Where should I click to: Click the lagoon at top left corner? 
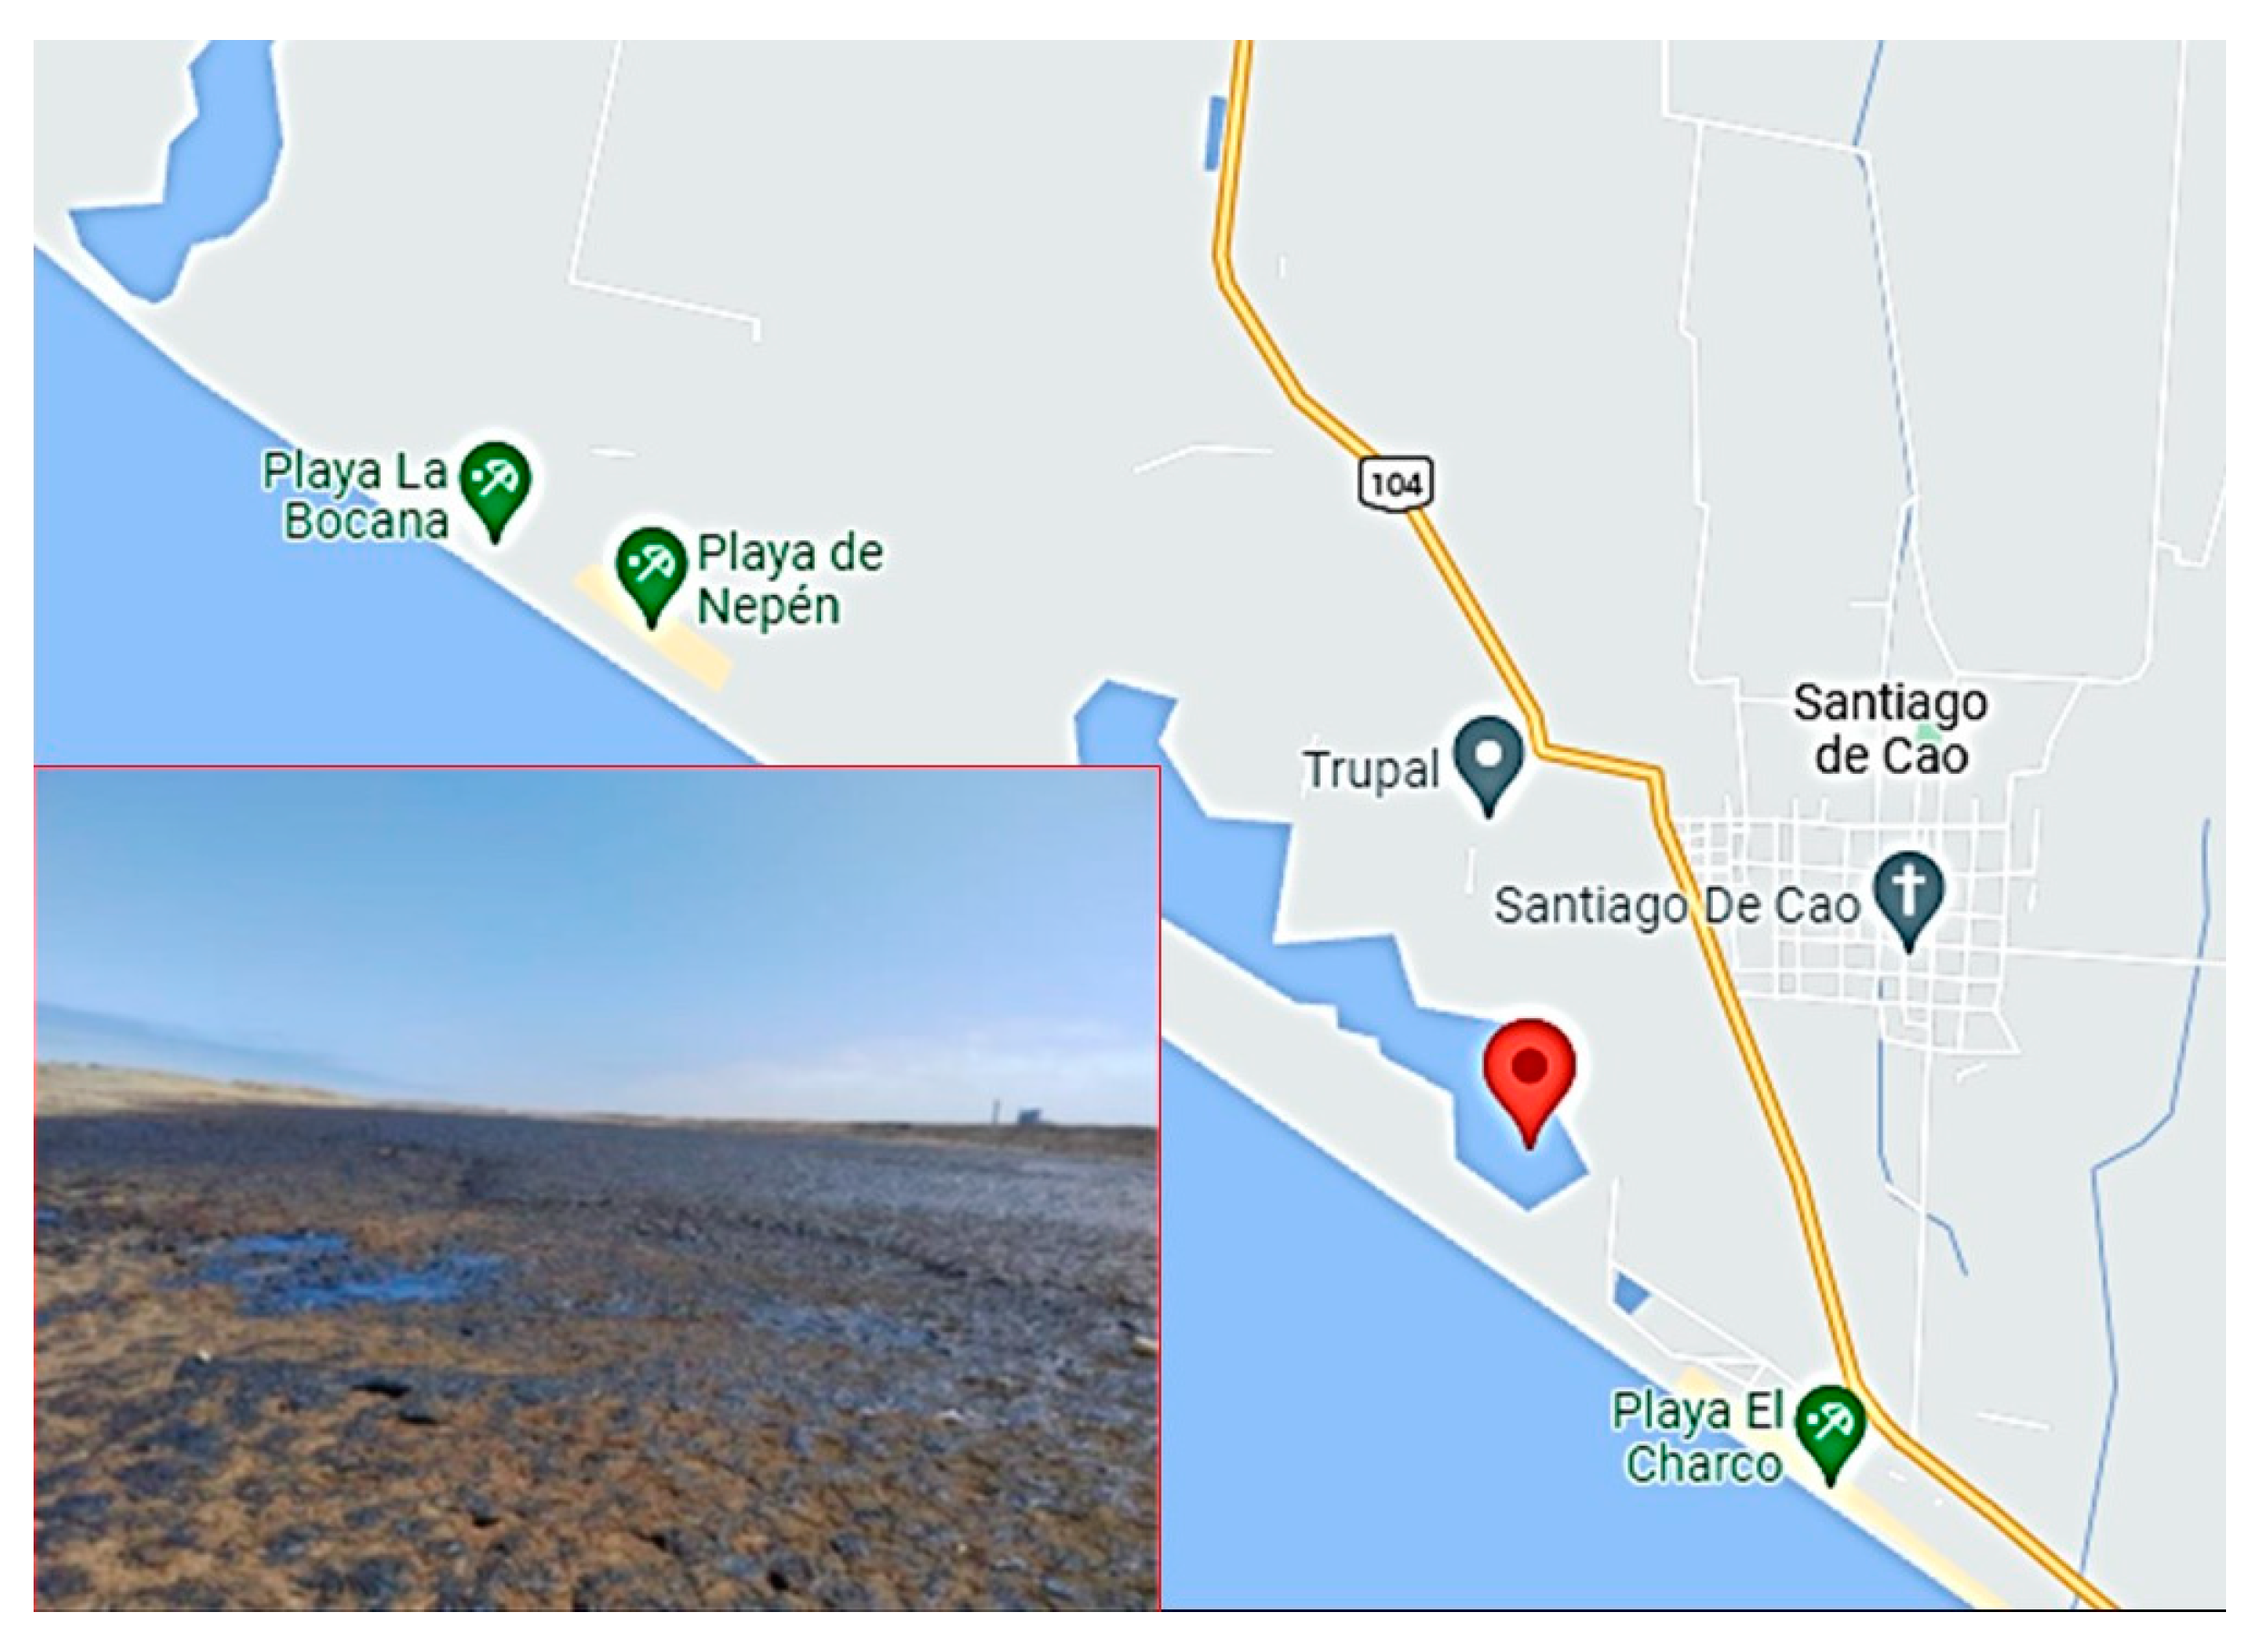point(177,170)
